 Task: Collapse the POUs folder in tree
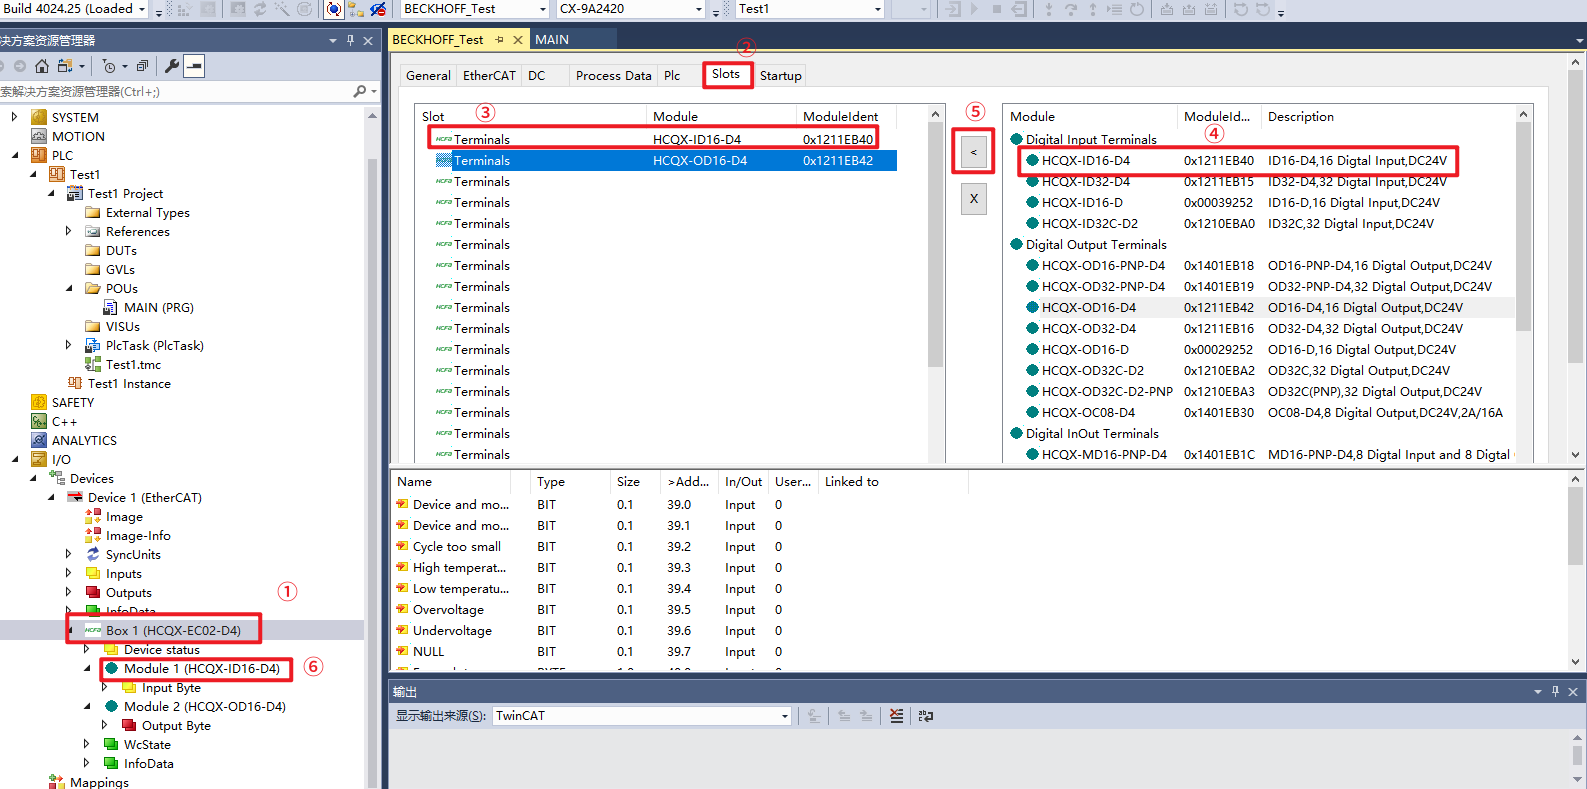[69, 288]
